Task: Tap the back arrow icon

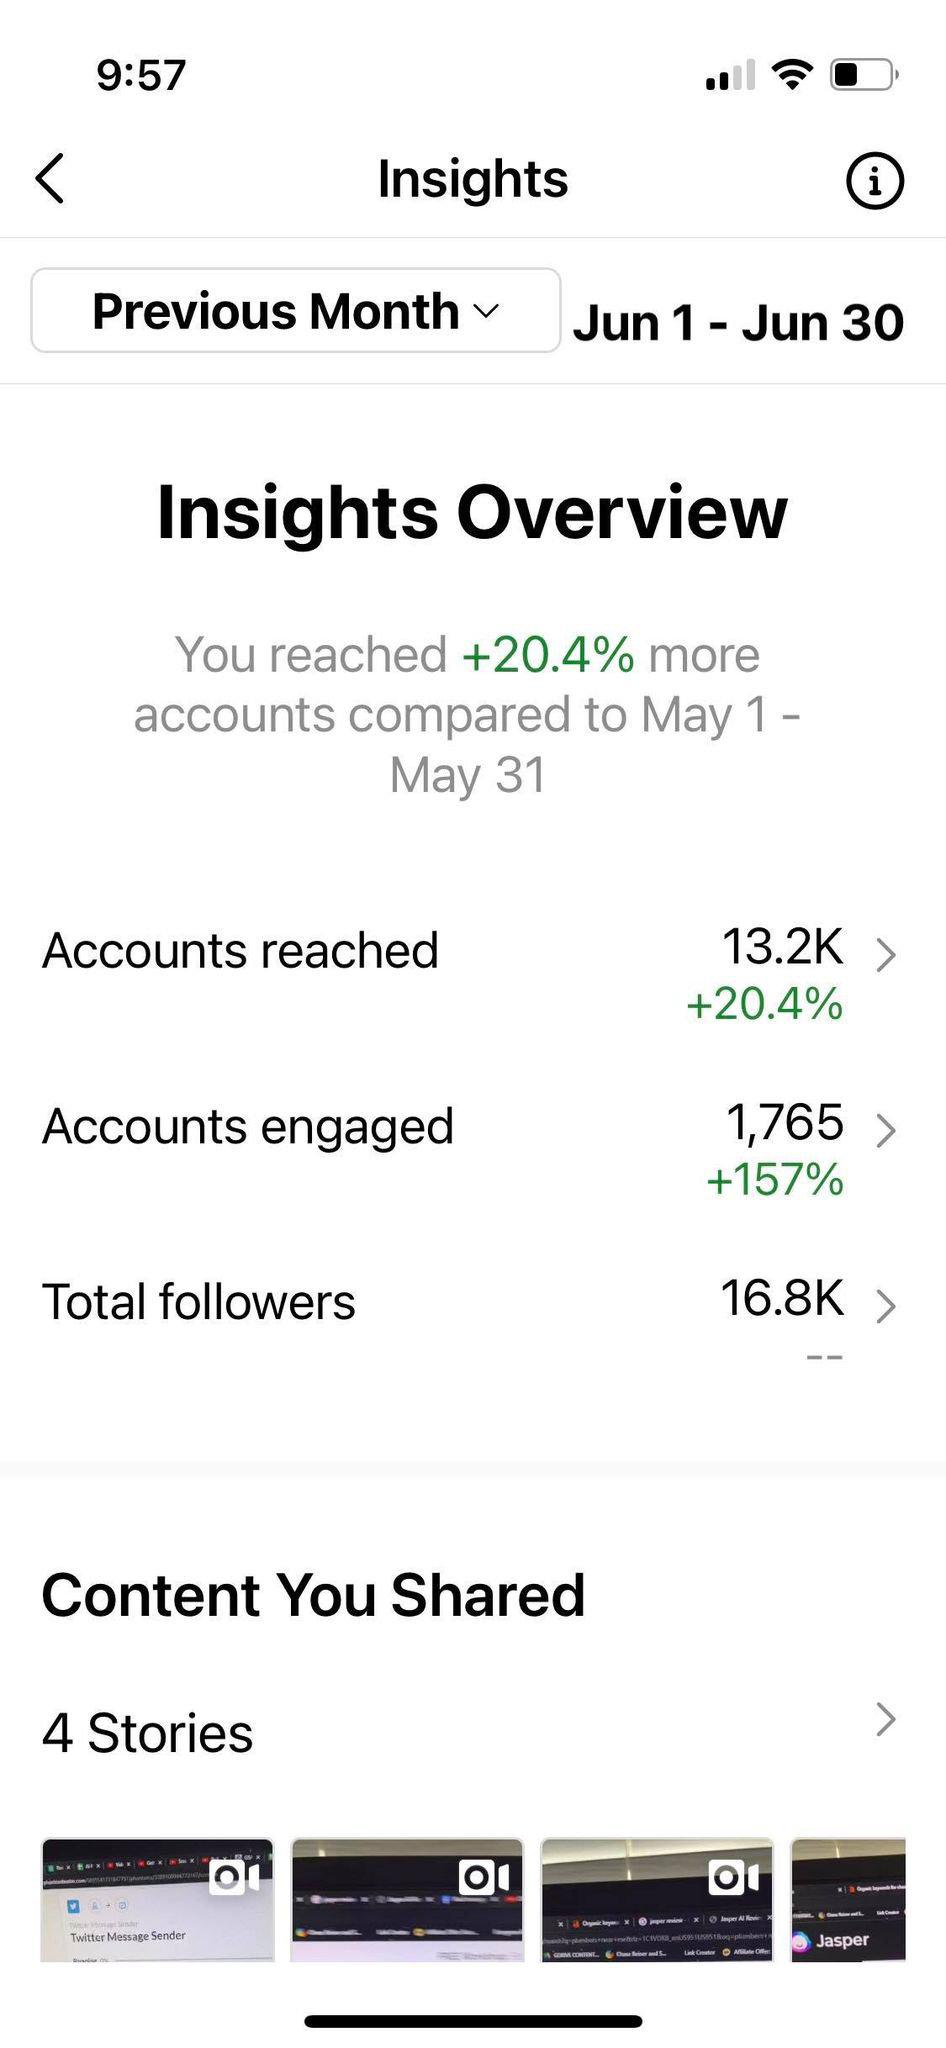Action: pos(50,179)
